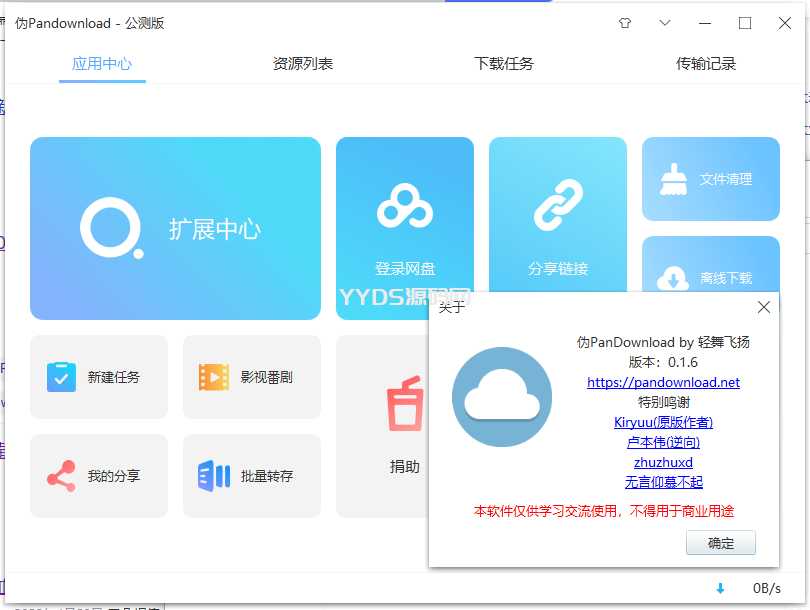Click the 我的分享 share icon
The height and width of the screenshot is (610, 810).
[62, 476]
